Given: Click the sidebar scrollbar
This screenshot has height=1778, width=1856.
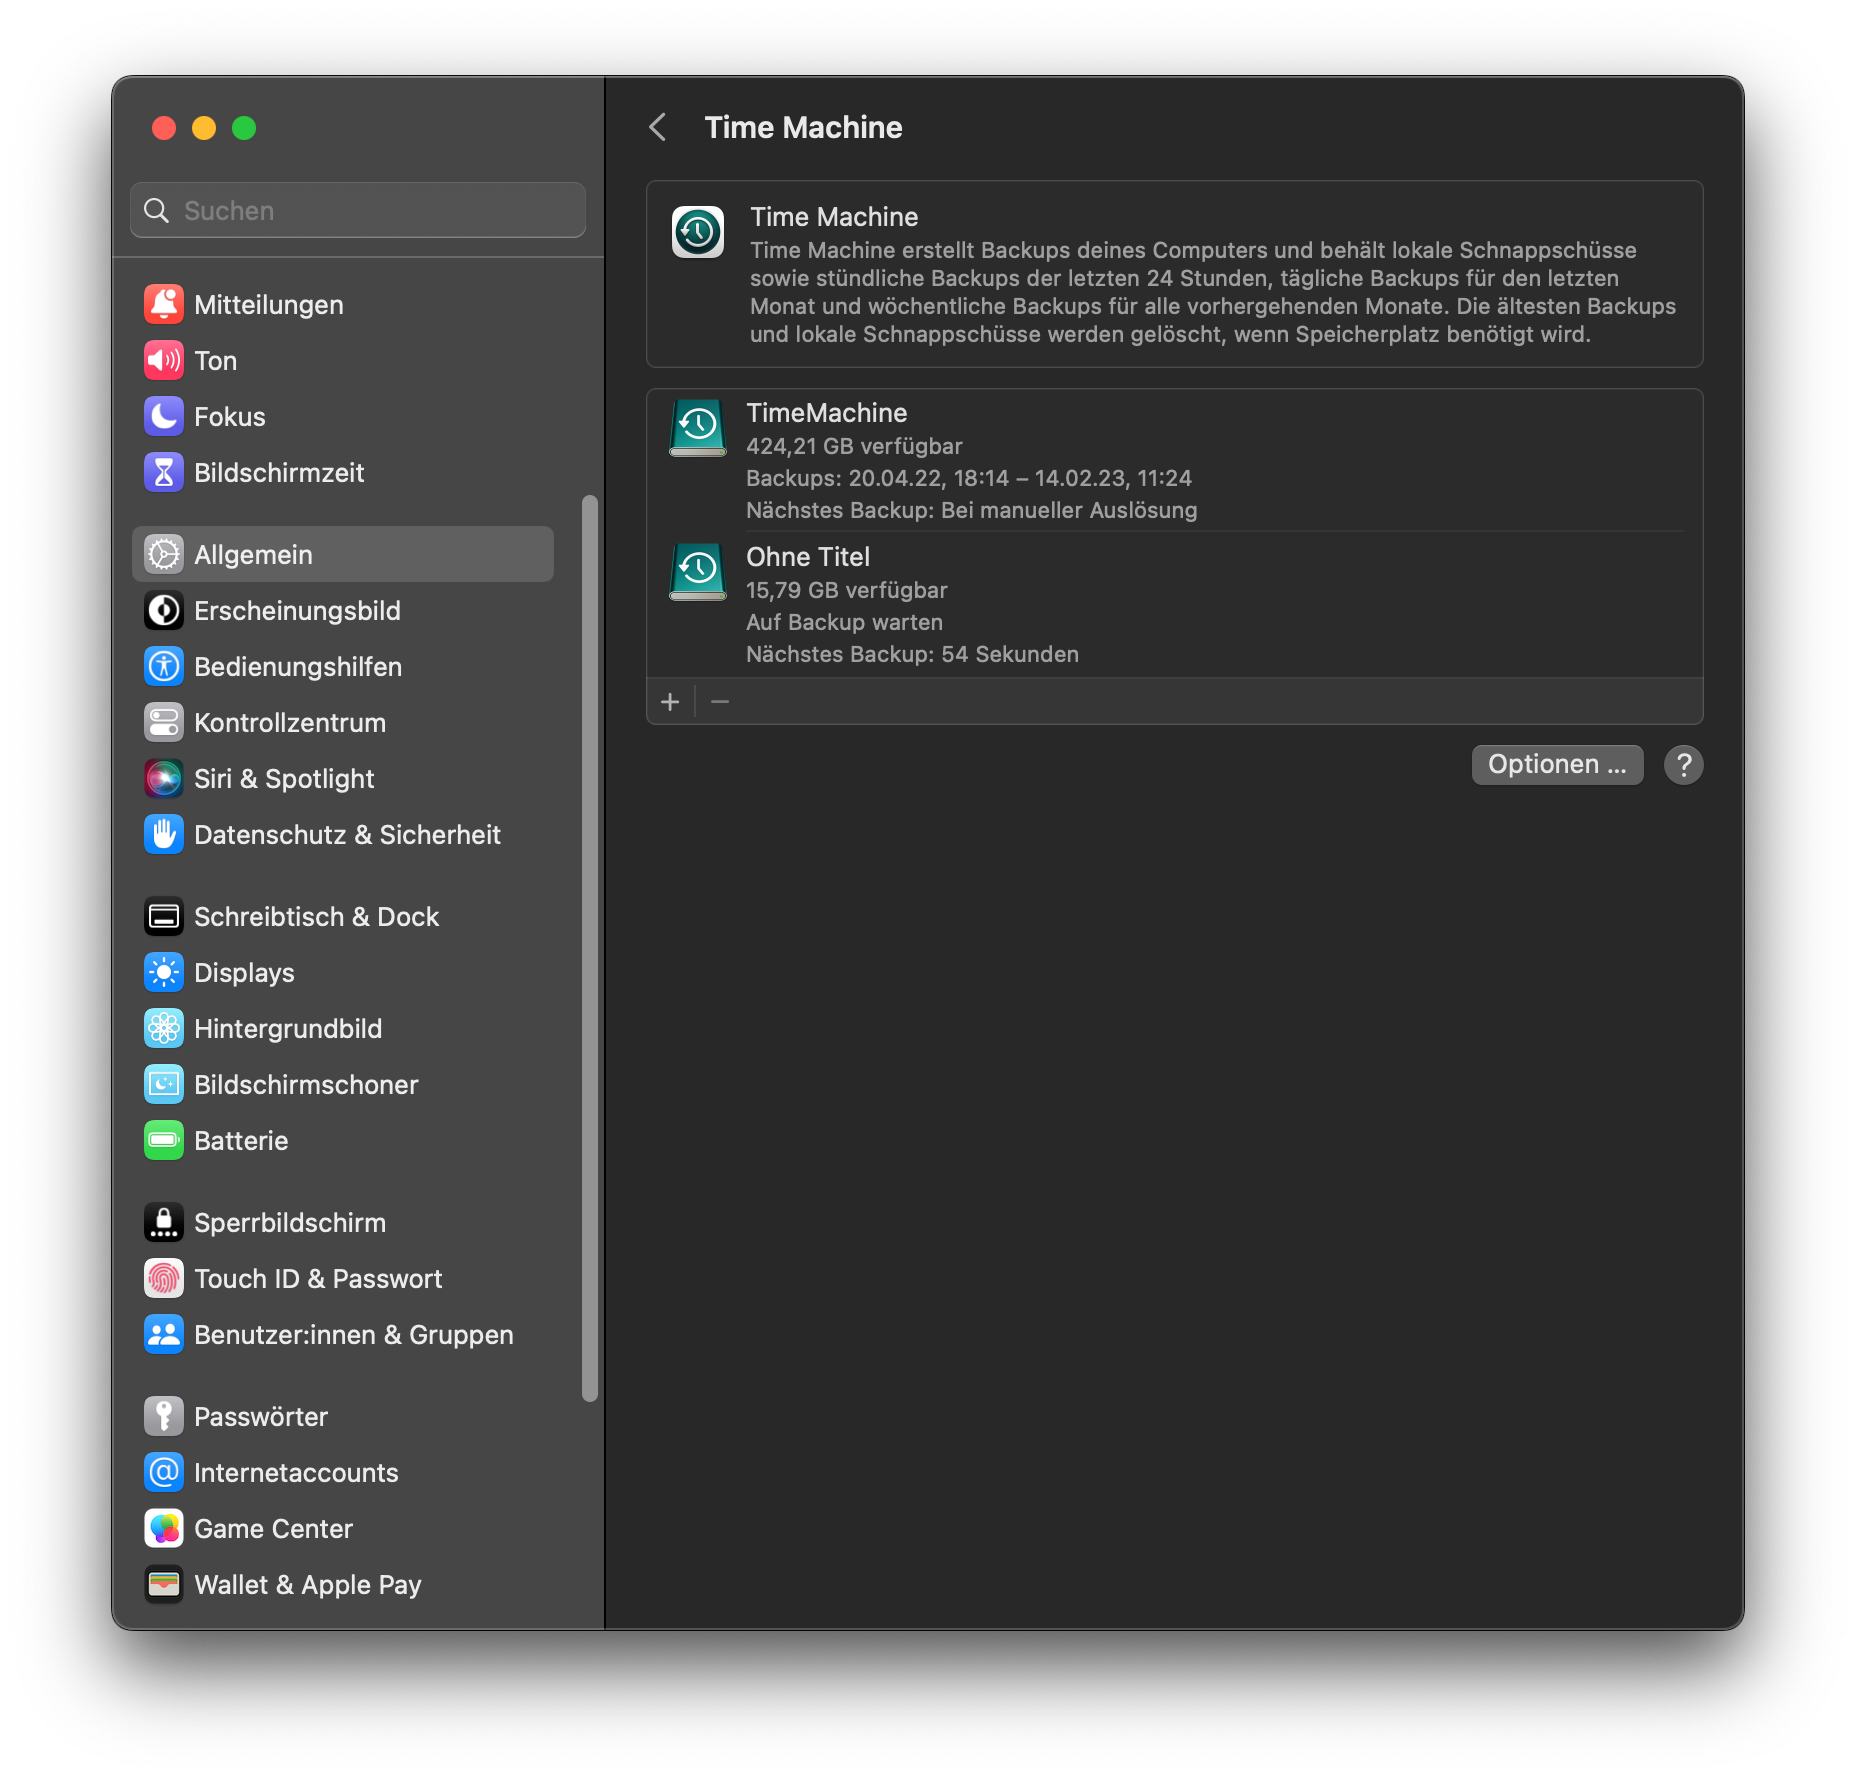Looking at the screenshot, I should pos(590,948).
